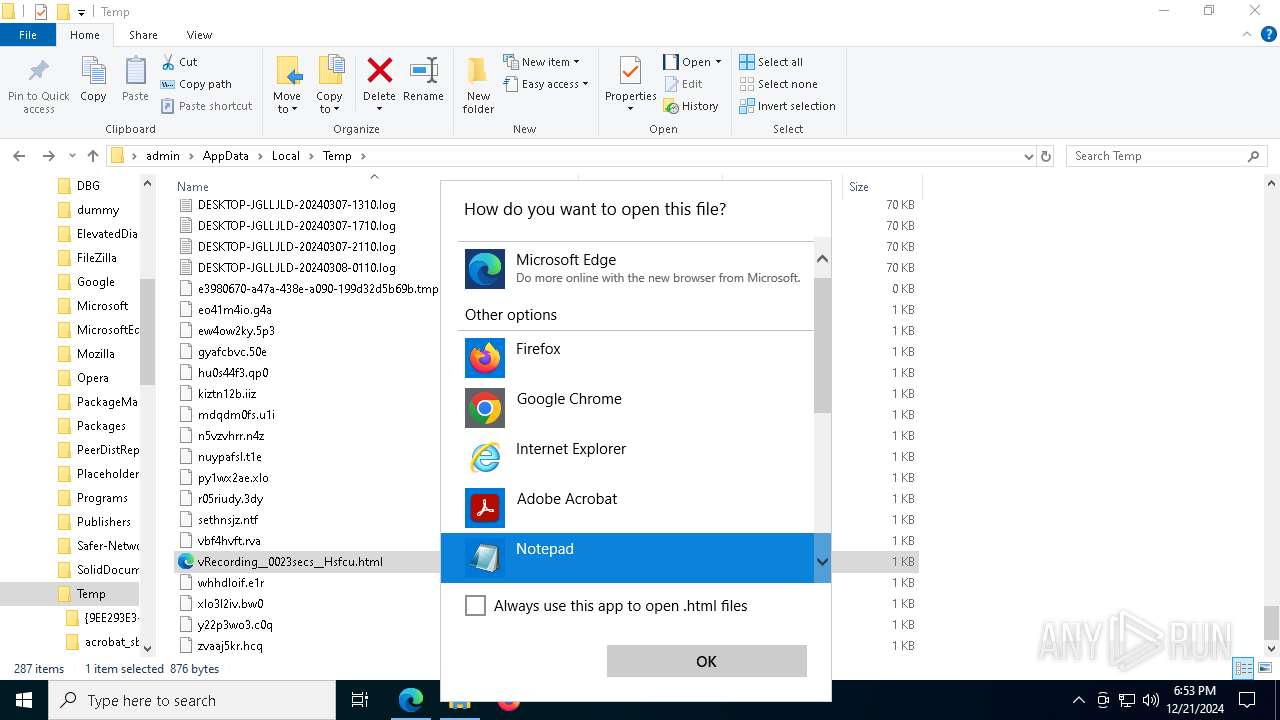Click History in the Open group

point(690,106)
